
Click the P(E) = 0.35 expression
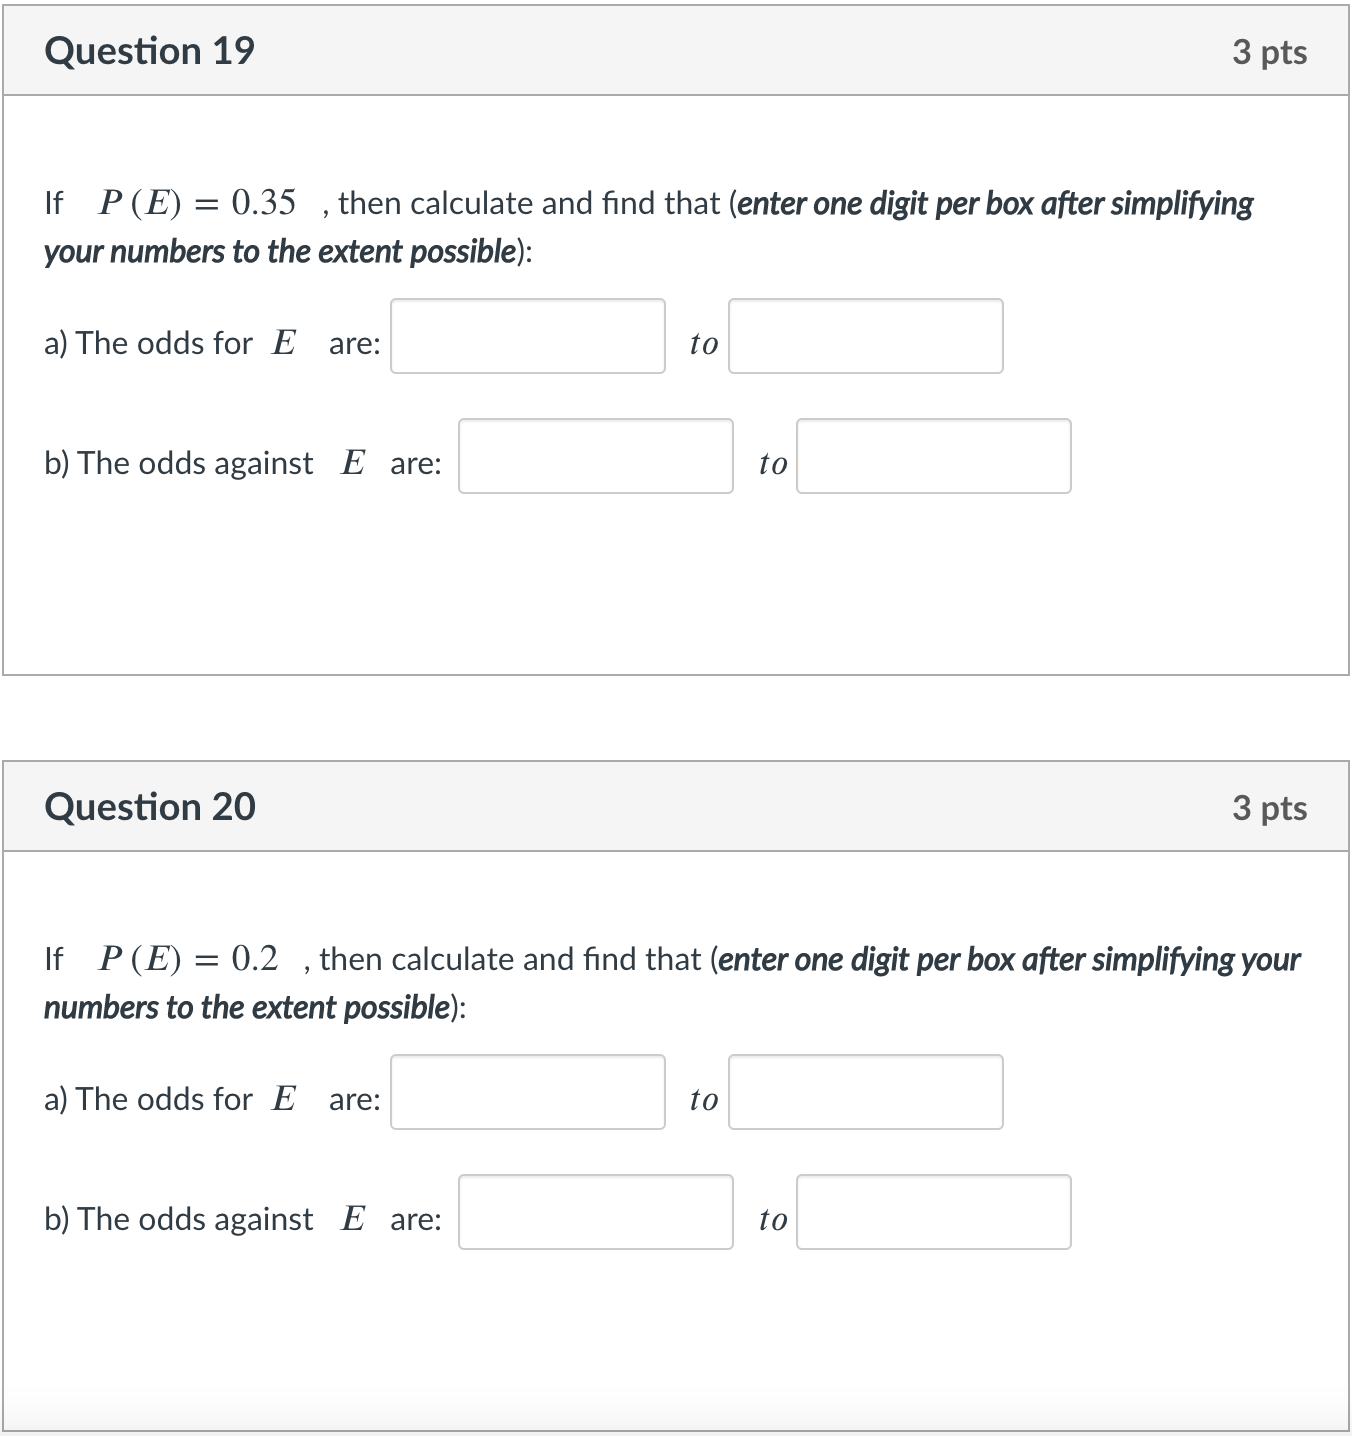196,203
